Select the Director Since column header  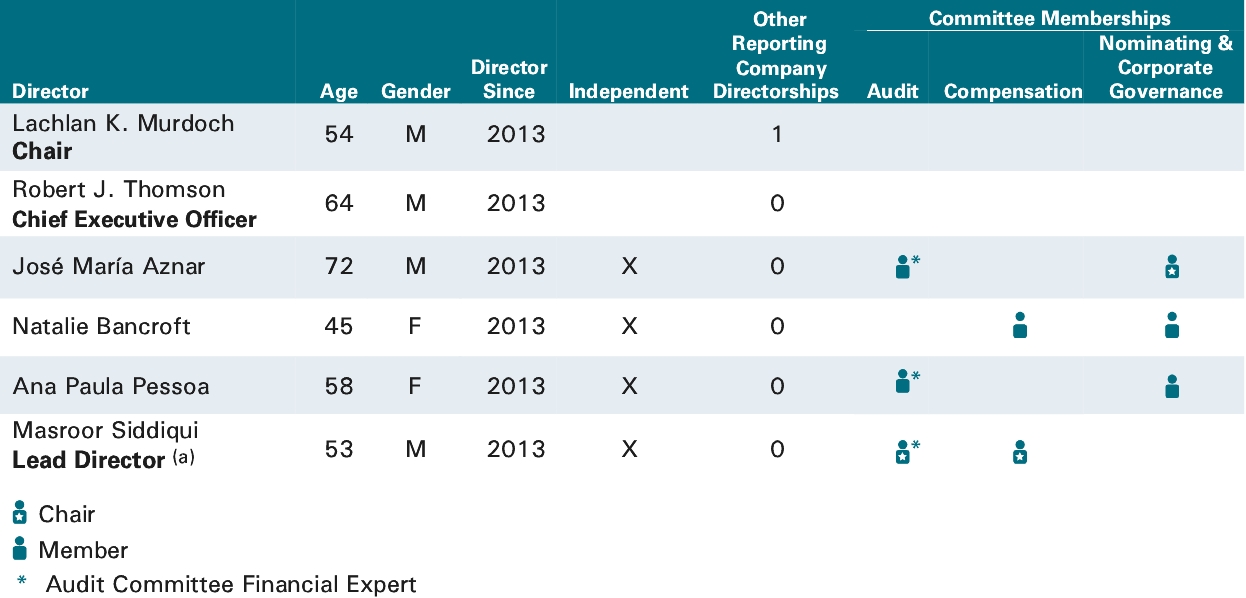(509, 79)
